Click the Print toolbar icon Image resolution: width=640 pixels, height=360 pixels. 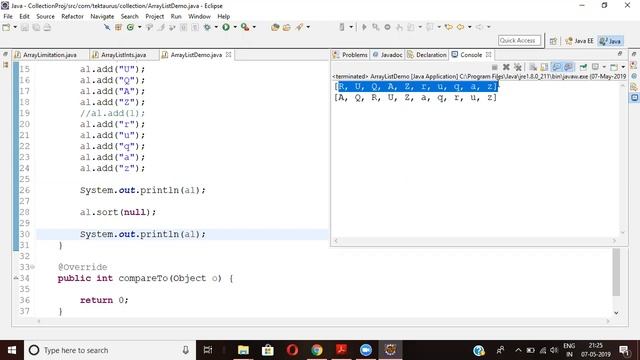[47, 27]
